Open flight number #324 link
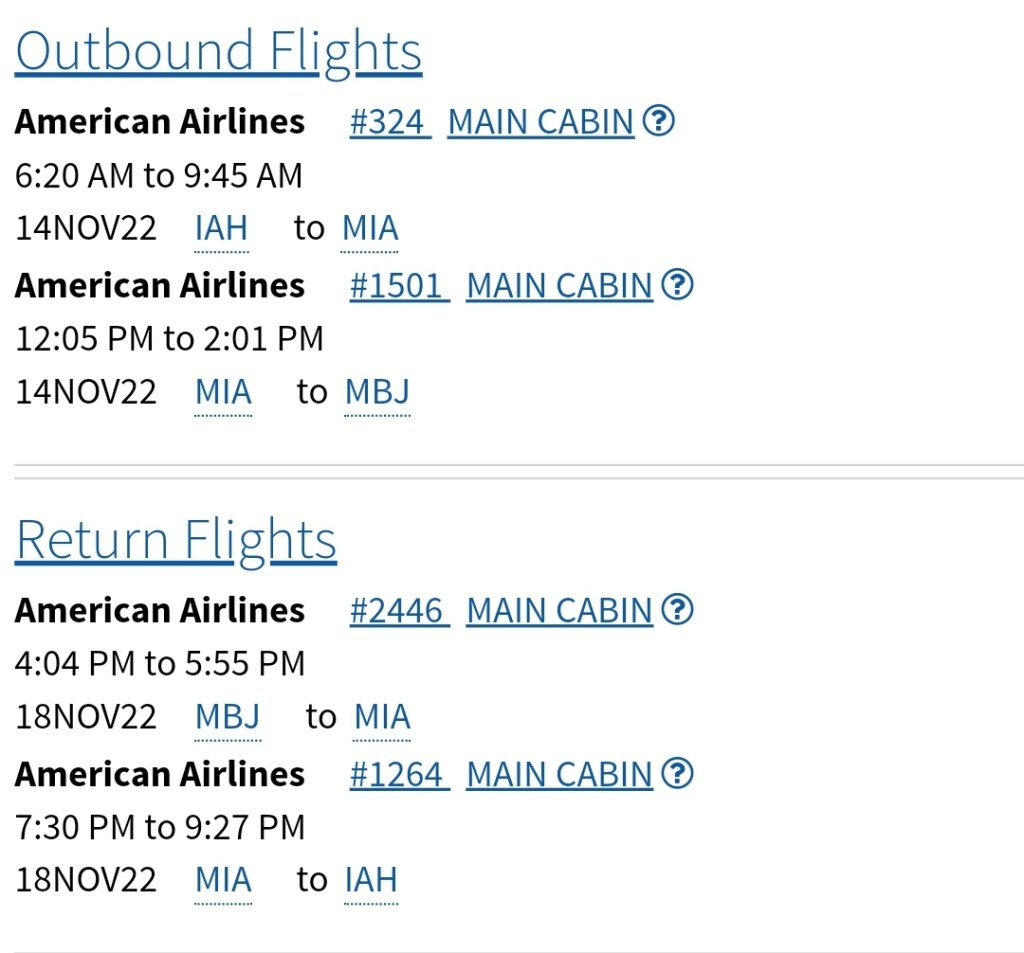This screenshot has width=1024, height=953. (x=389, y=122)
